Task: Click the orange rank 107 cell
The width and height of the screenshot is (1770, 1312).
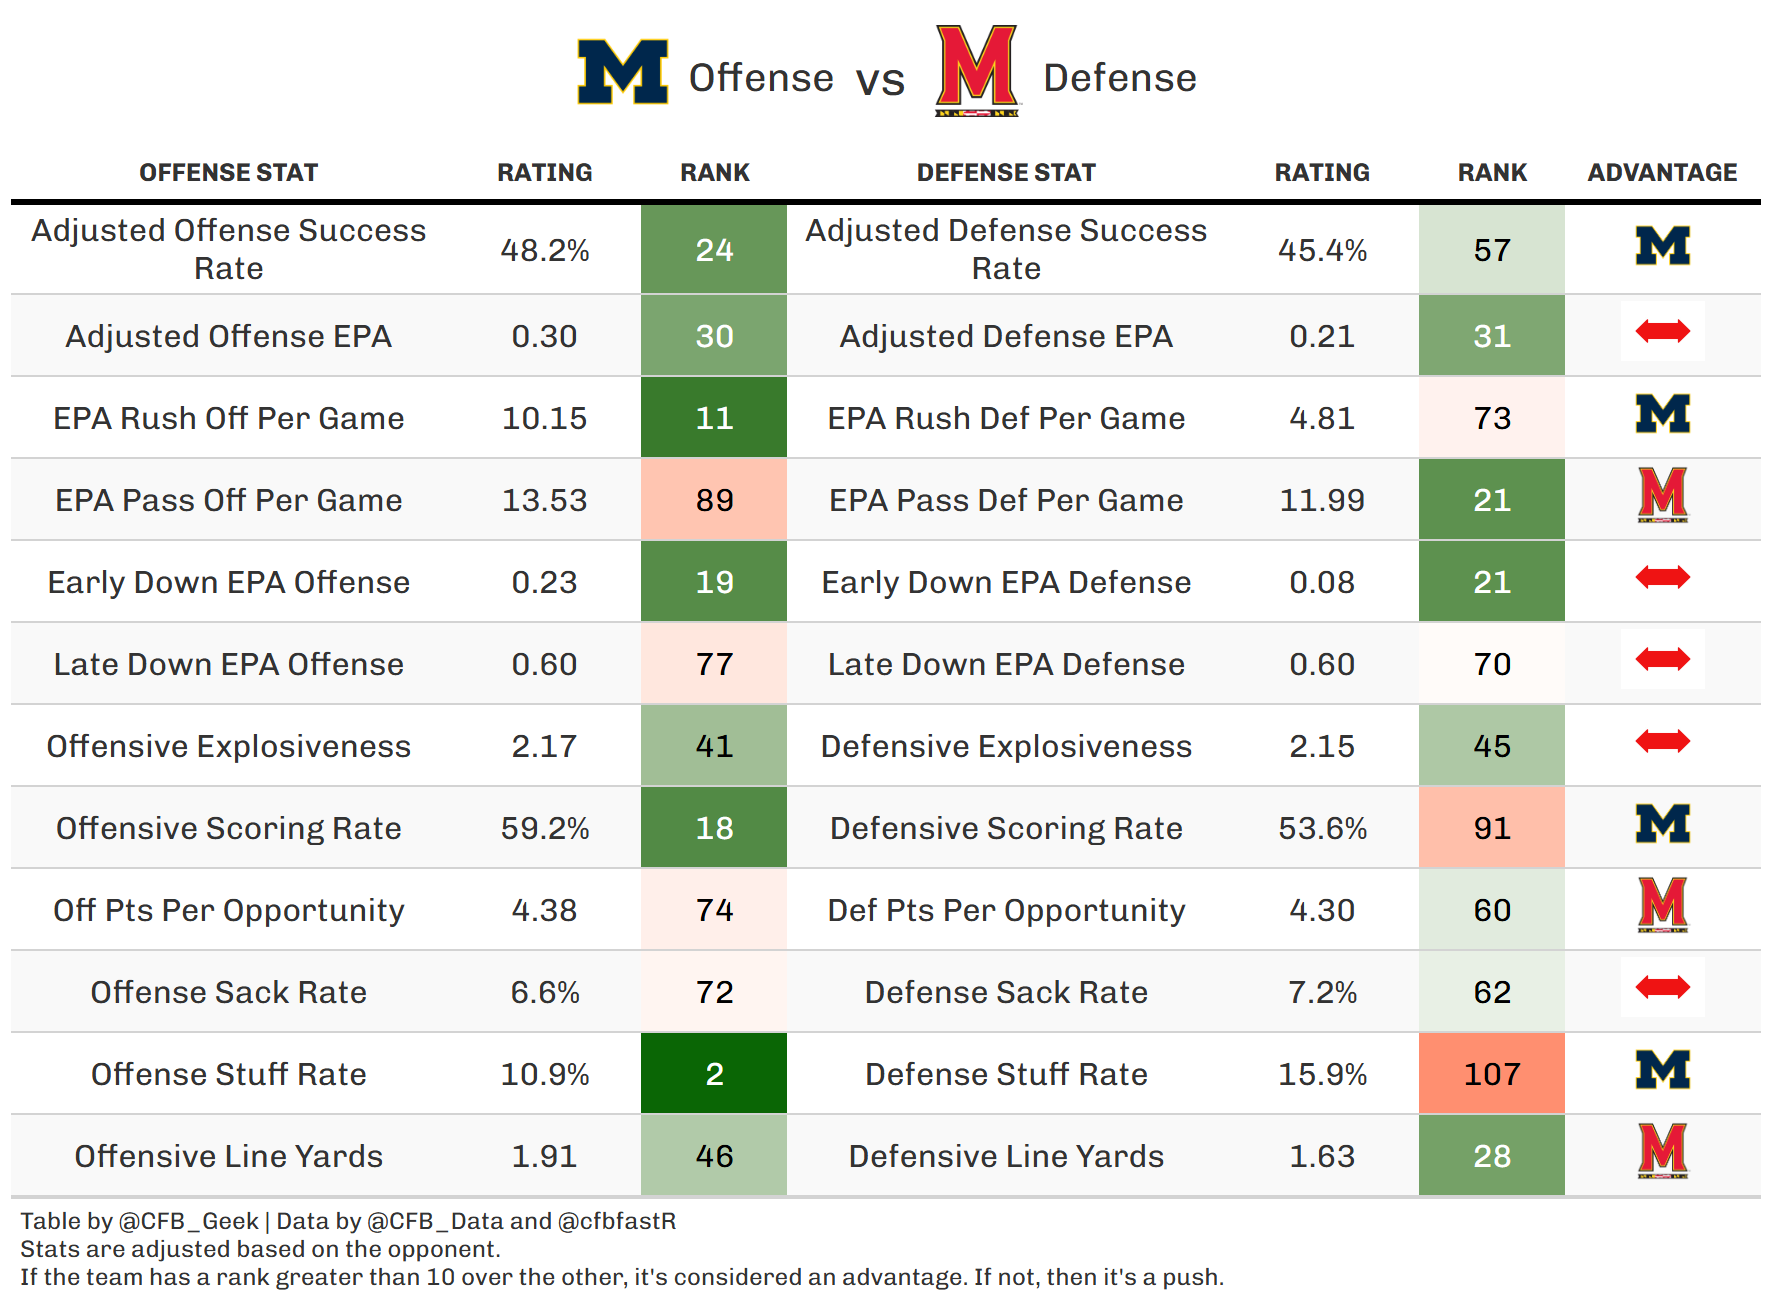Action: point(1492,1074)
